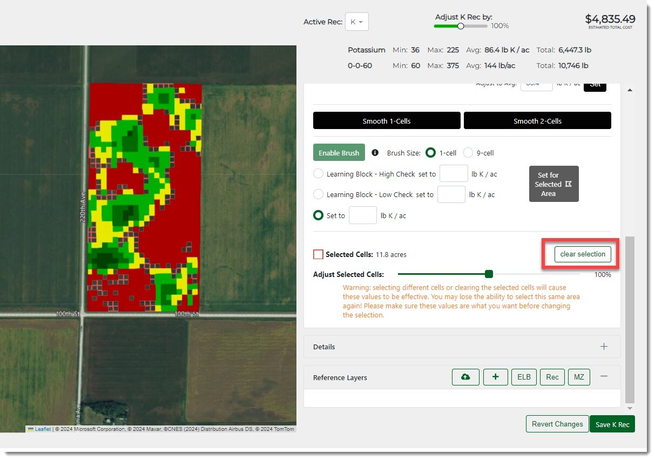
Task: Click the Set to lb K/ac input
Action: click(362, 215)
